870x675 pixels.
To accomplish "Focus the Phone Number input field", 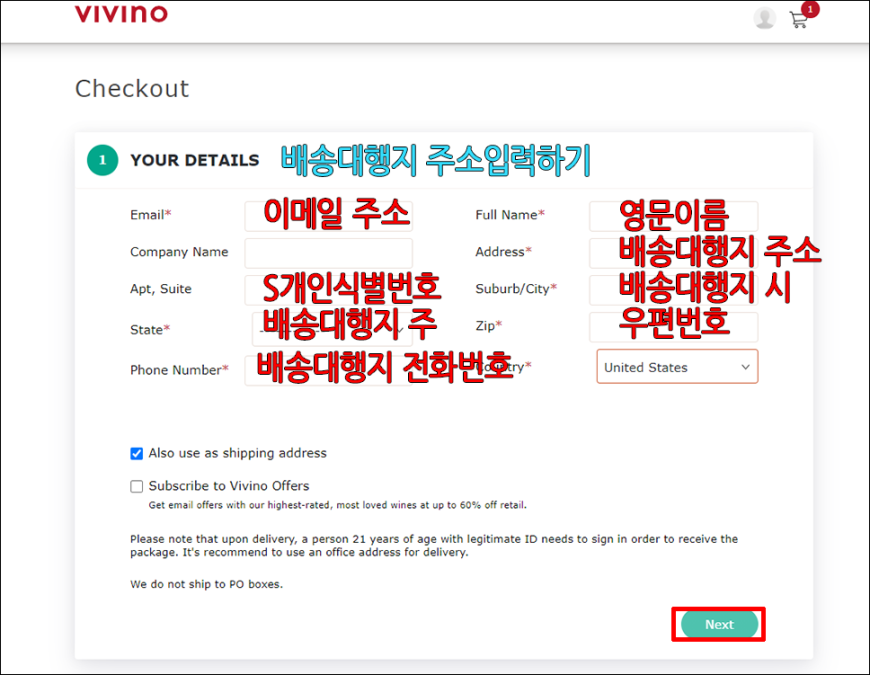I will [328, 371].
